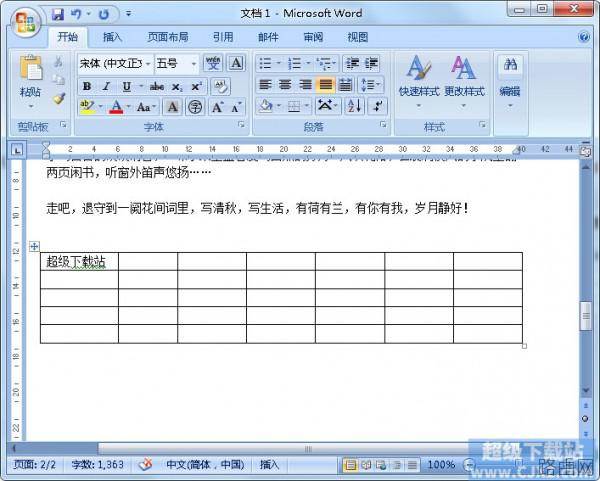Screen dimensions: 600x481
Task: Undo the last action
Action: tap(76, 15)
